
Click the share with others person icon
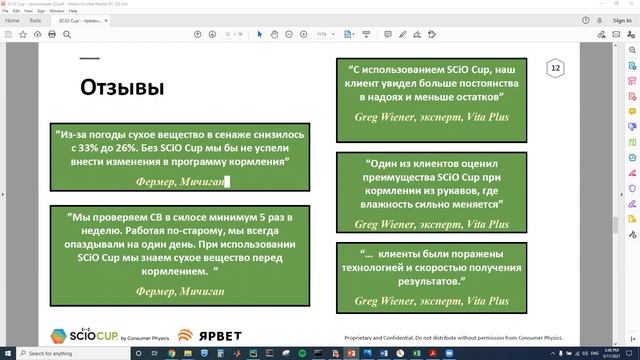pyautogui.click(x=631, y=35)
